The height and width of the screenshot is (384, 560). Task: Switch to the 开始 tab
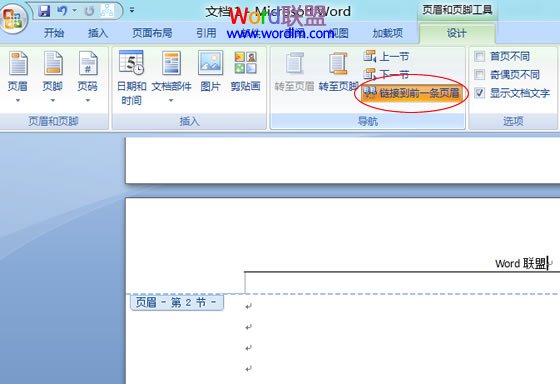tap(54, 33)
